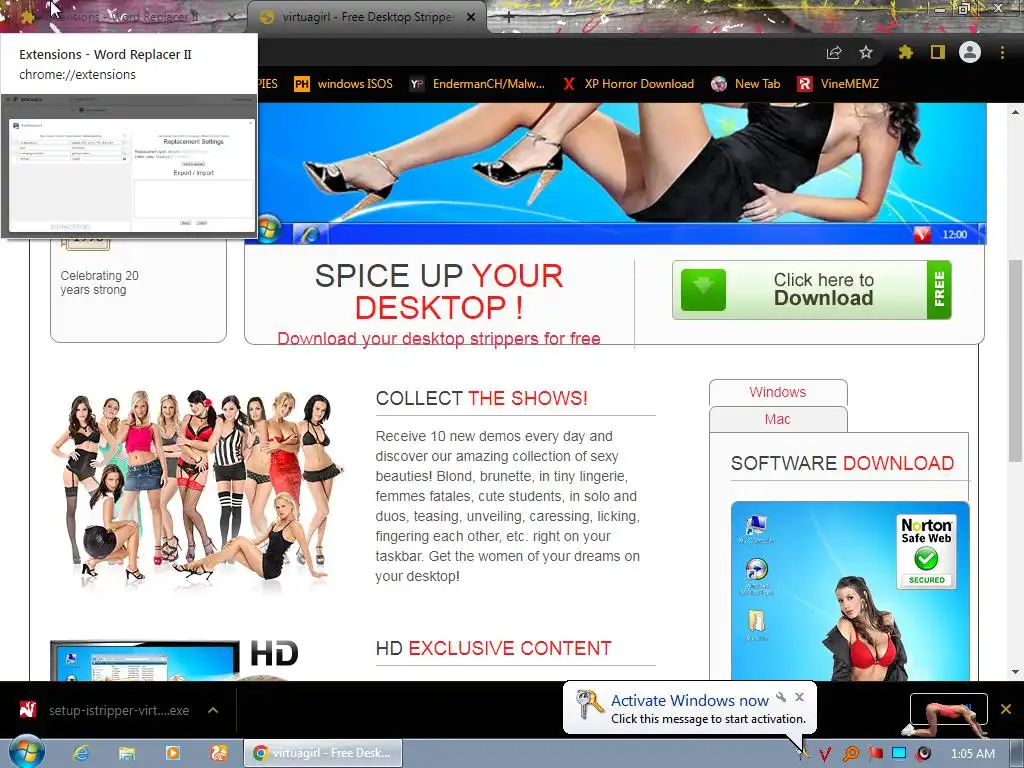Close the Word Replacer II tab
Image resolution: width=1024 pixels, height=768 pixels.
(x=232, y=17)
